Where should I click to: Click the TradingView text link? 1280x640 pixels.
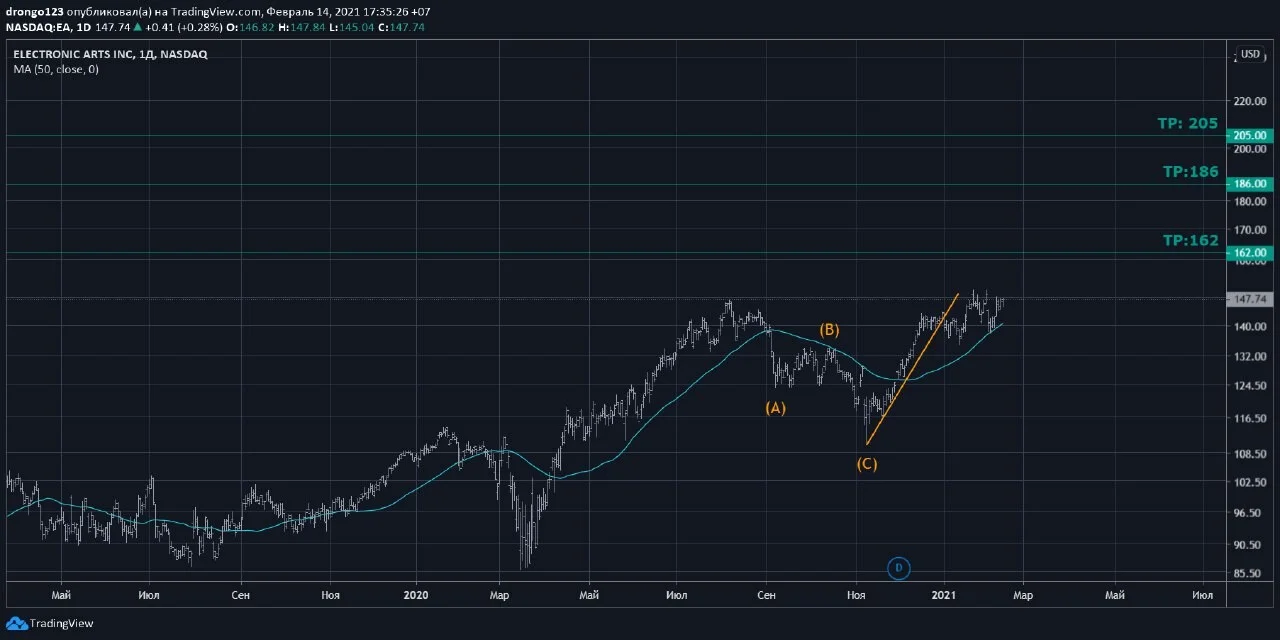(x=61, y=623)
